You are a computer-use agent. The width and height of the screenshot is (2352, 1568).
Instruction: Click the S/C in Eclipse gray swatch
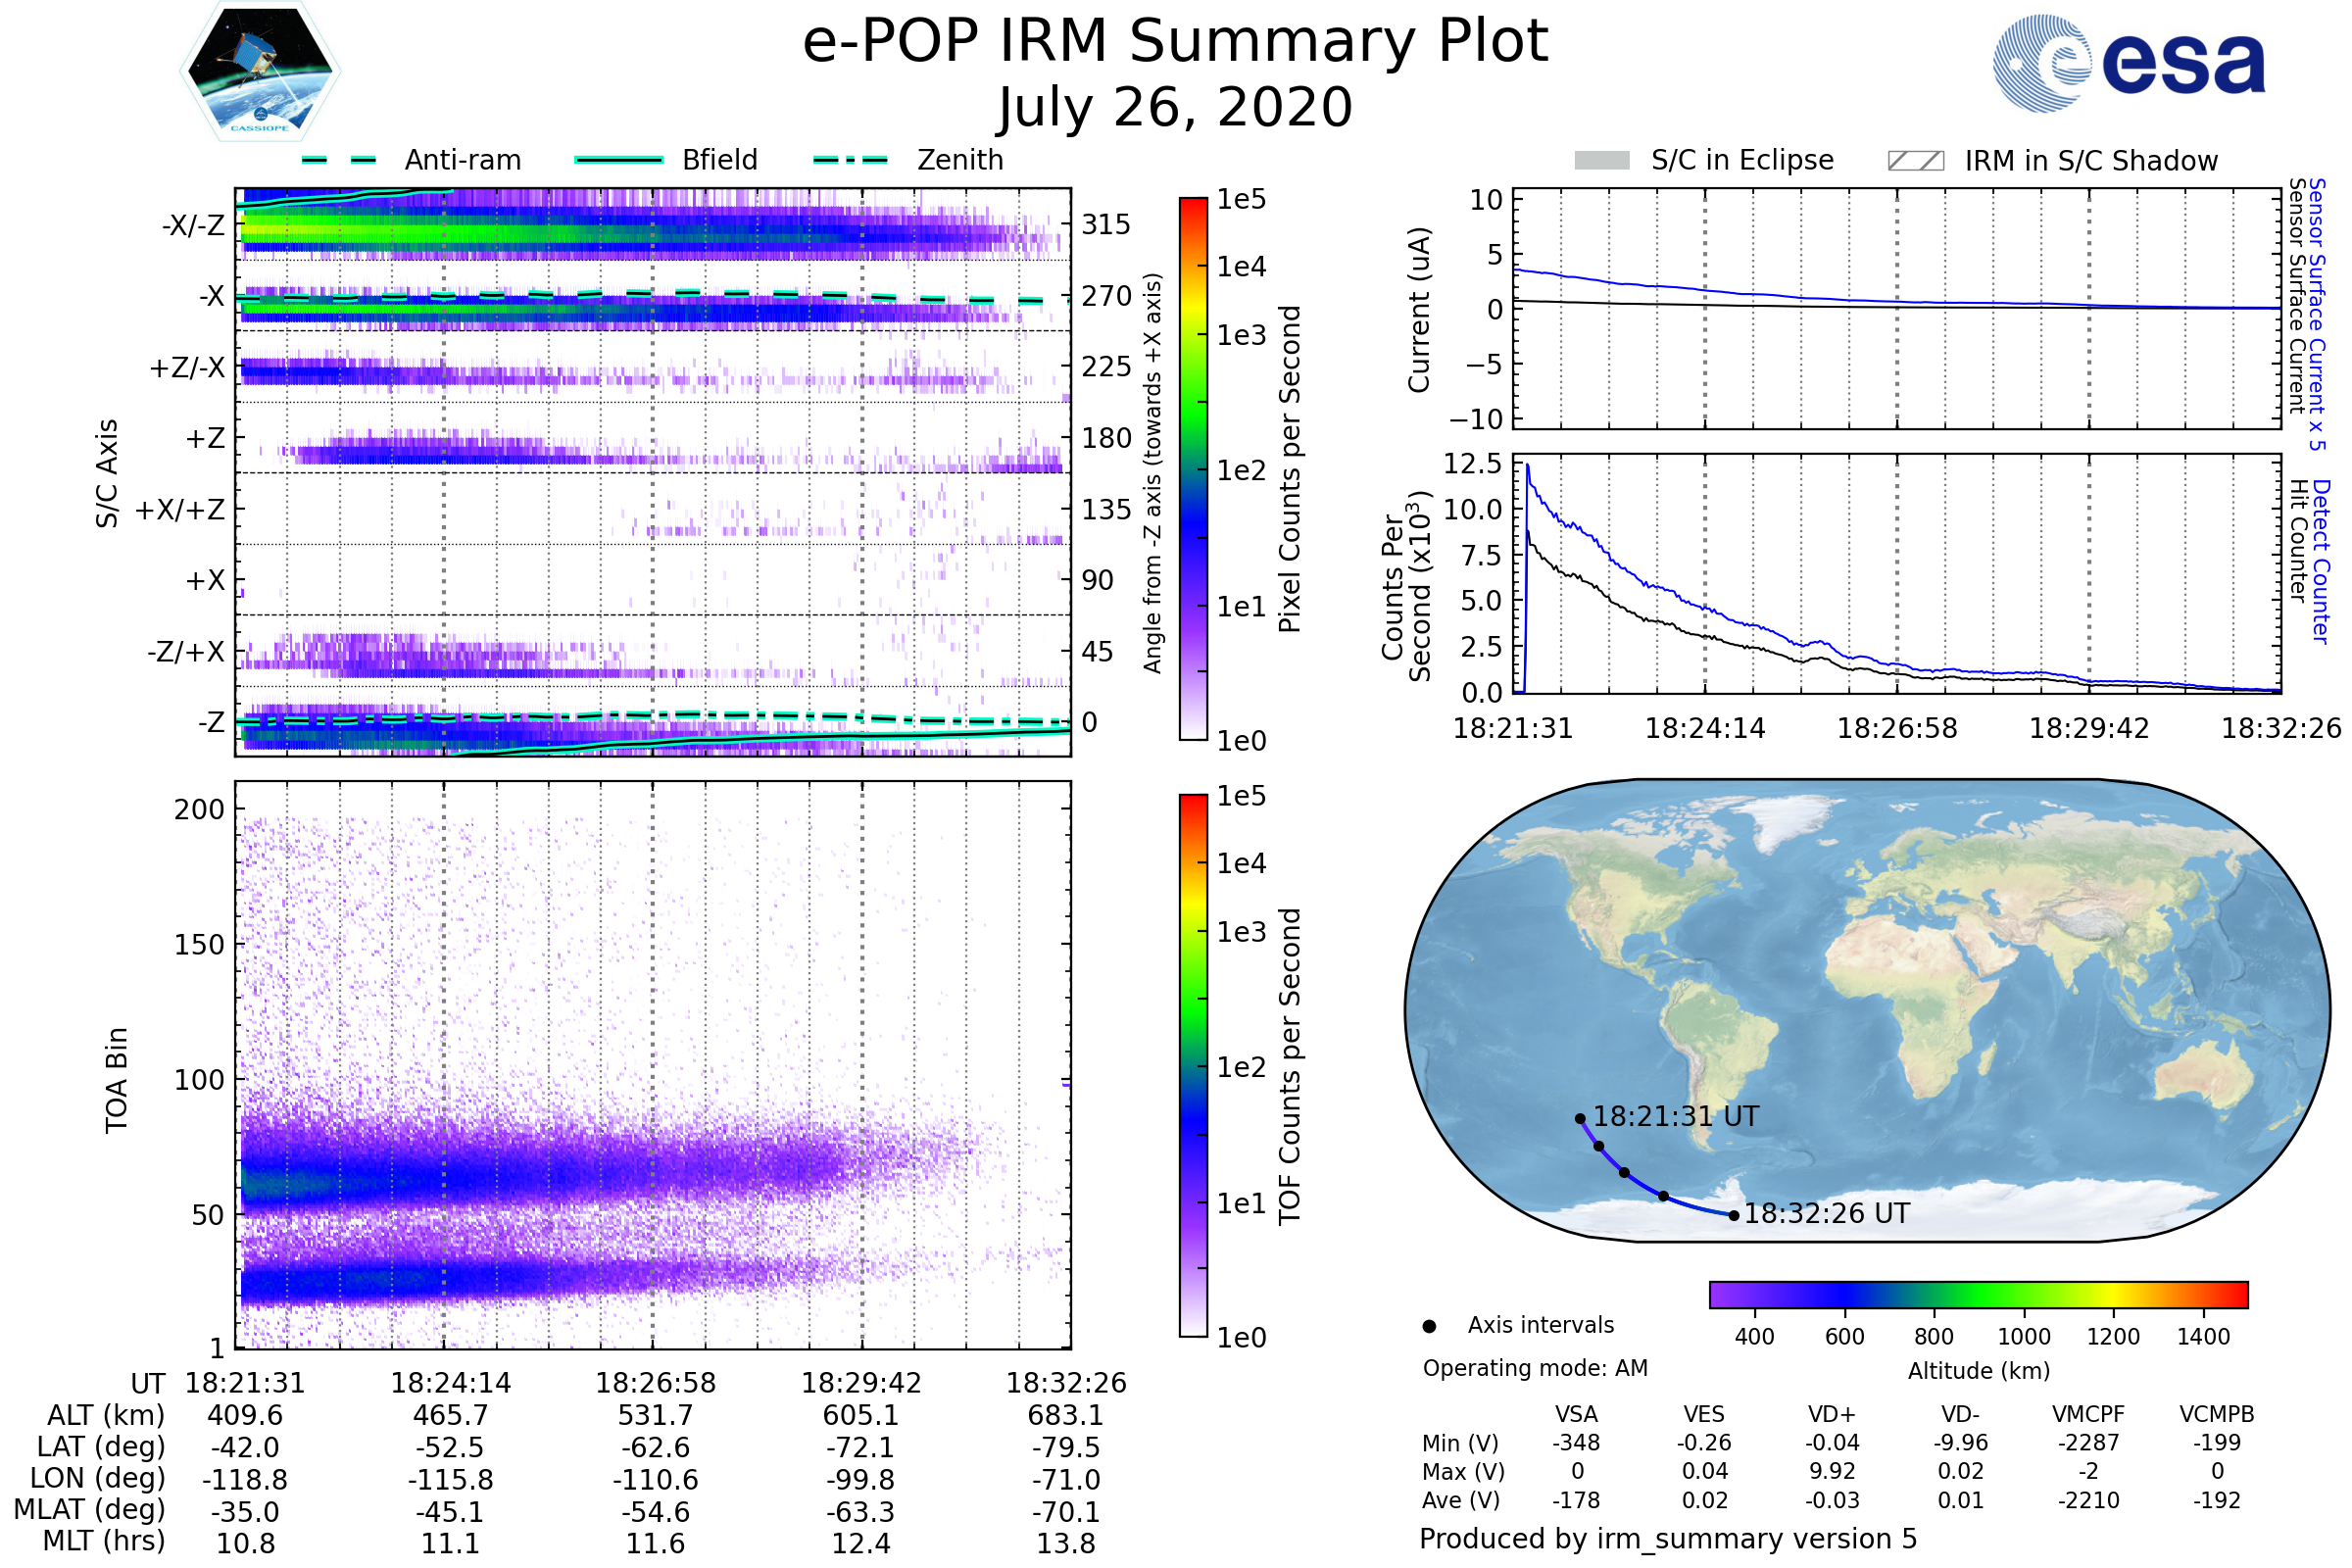pos(1602,161)
